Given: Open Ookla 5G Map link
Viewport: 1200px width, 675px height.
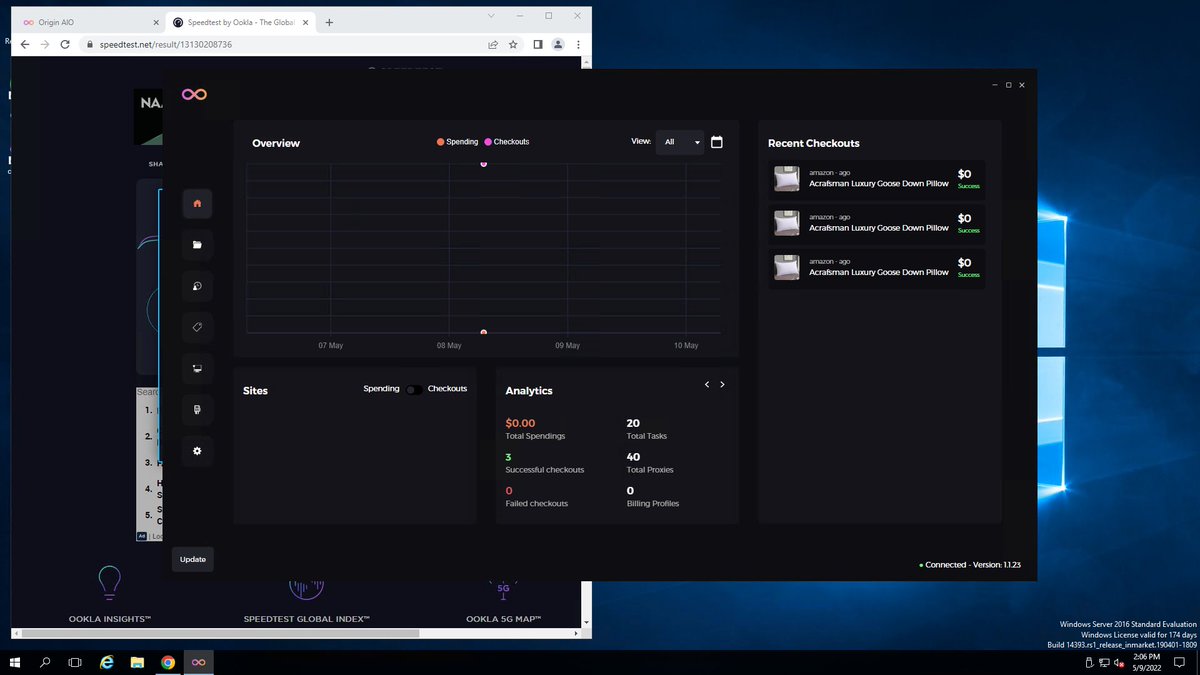Looking at the screenshot, I should click(x=504, y=619).
